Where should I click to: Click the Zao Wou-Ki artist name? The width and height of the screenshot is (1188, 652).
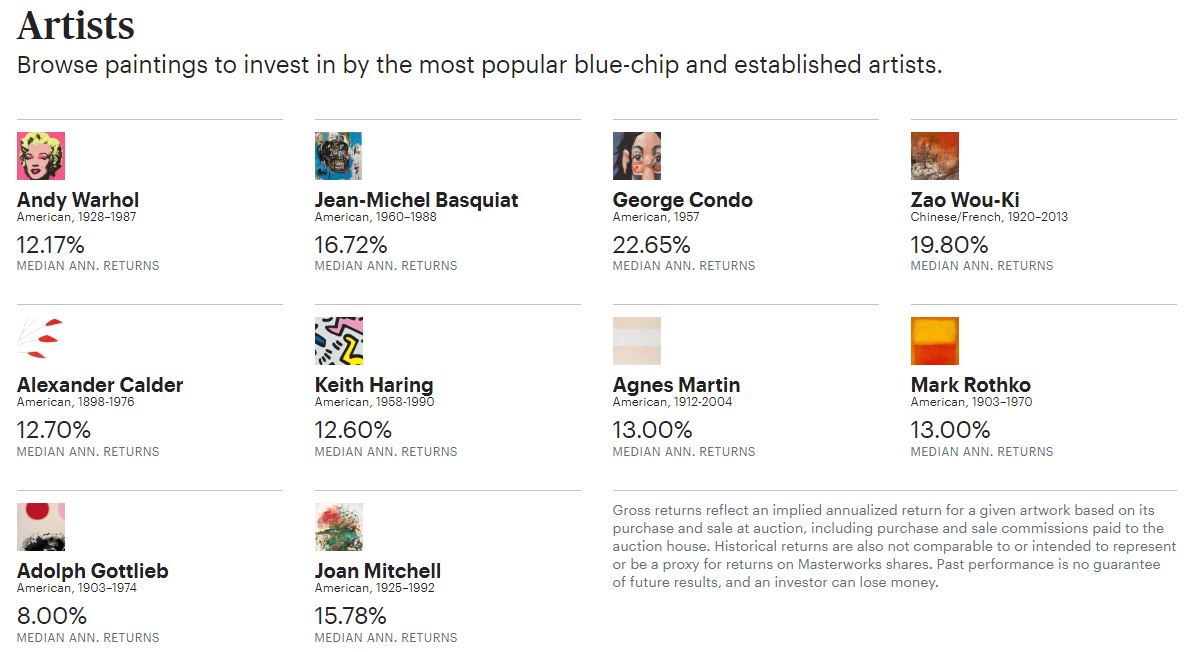(x=964, y=200)
